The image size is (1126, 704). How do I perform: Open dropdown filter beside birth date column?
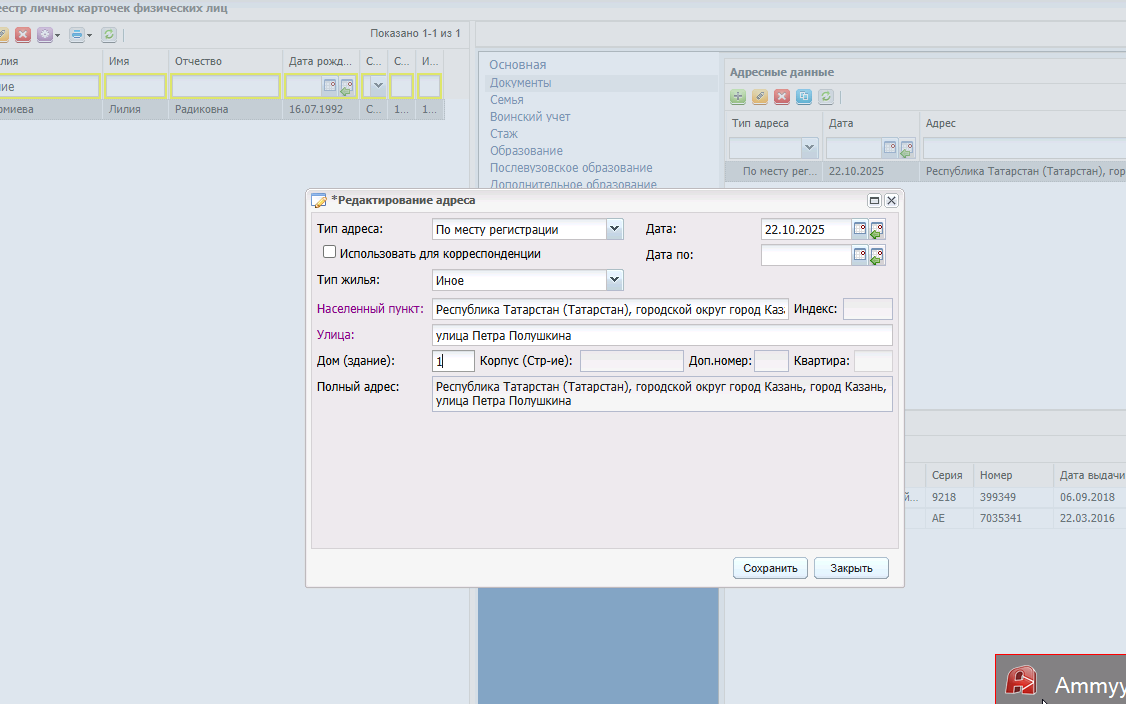point(378,86)
